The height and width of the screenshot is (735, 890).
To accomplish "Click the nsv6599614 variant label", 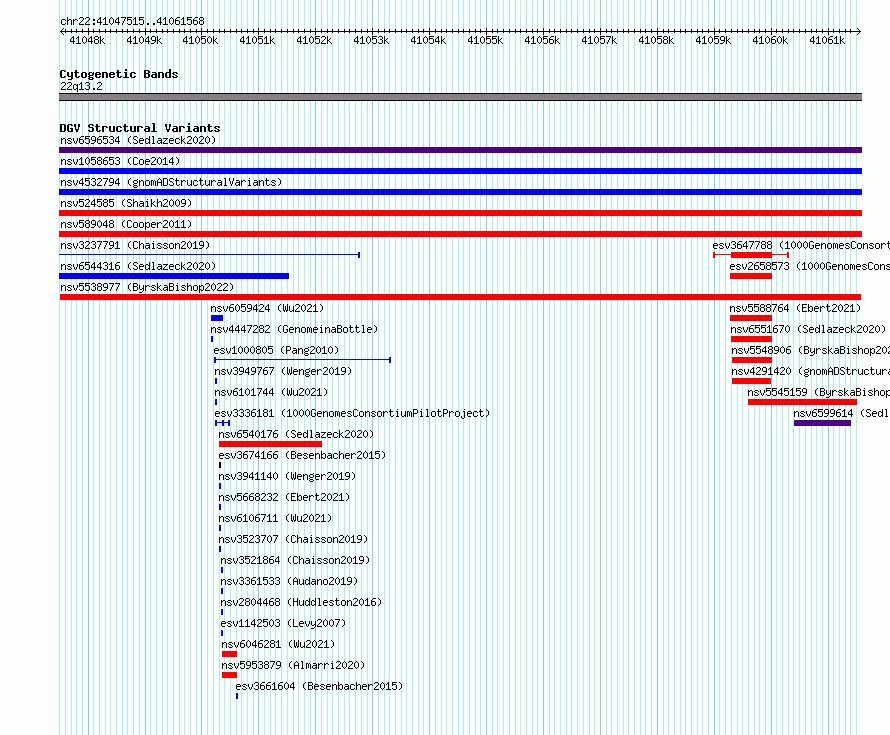I will coord(842,413).
